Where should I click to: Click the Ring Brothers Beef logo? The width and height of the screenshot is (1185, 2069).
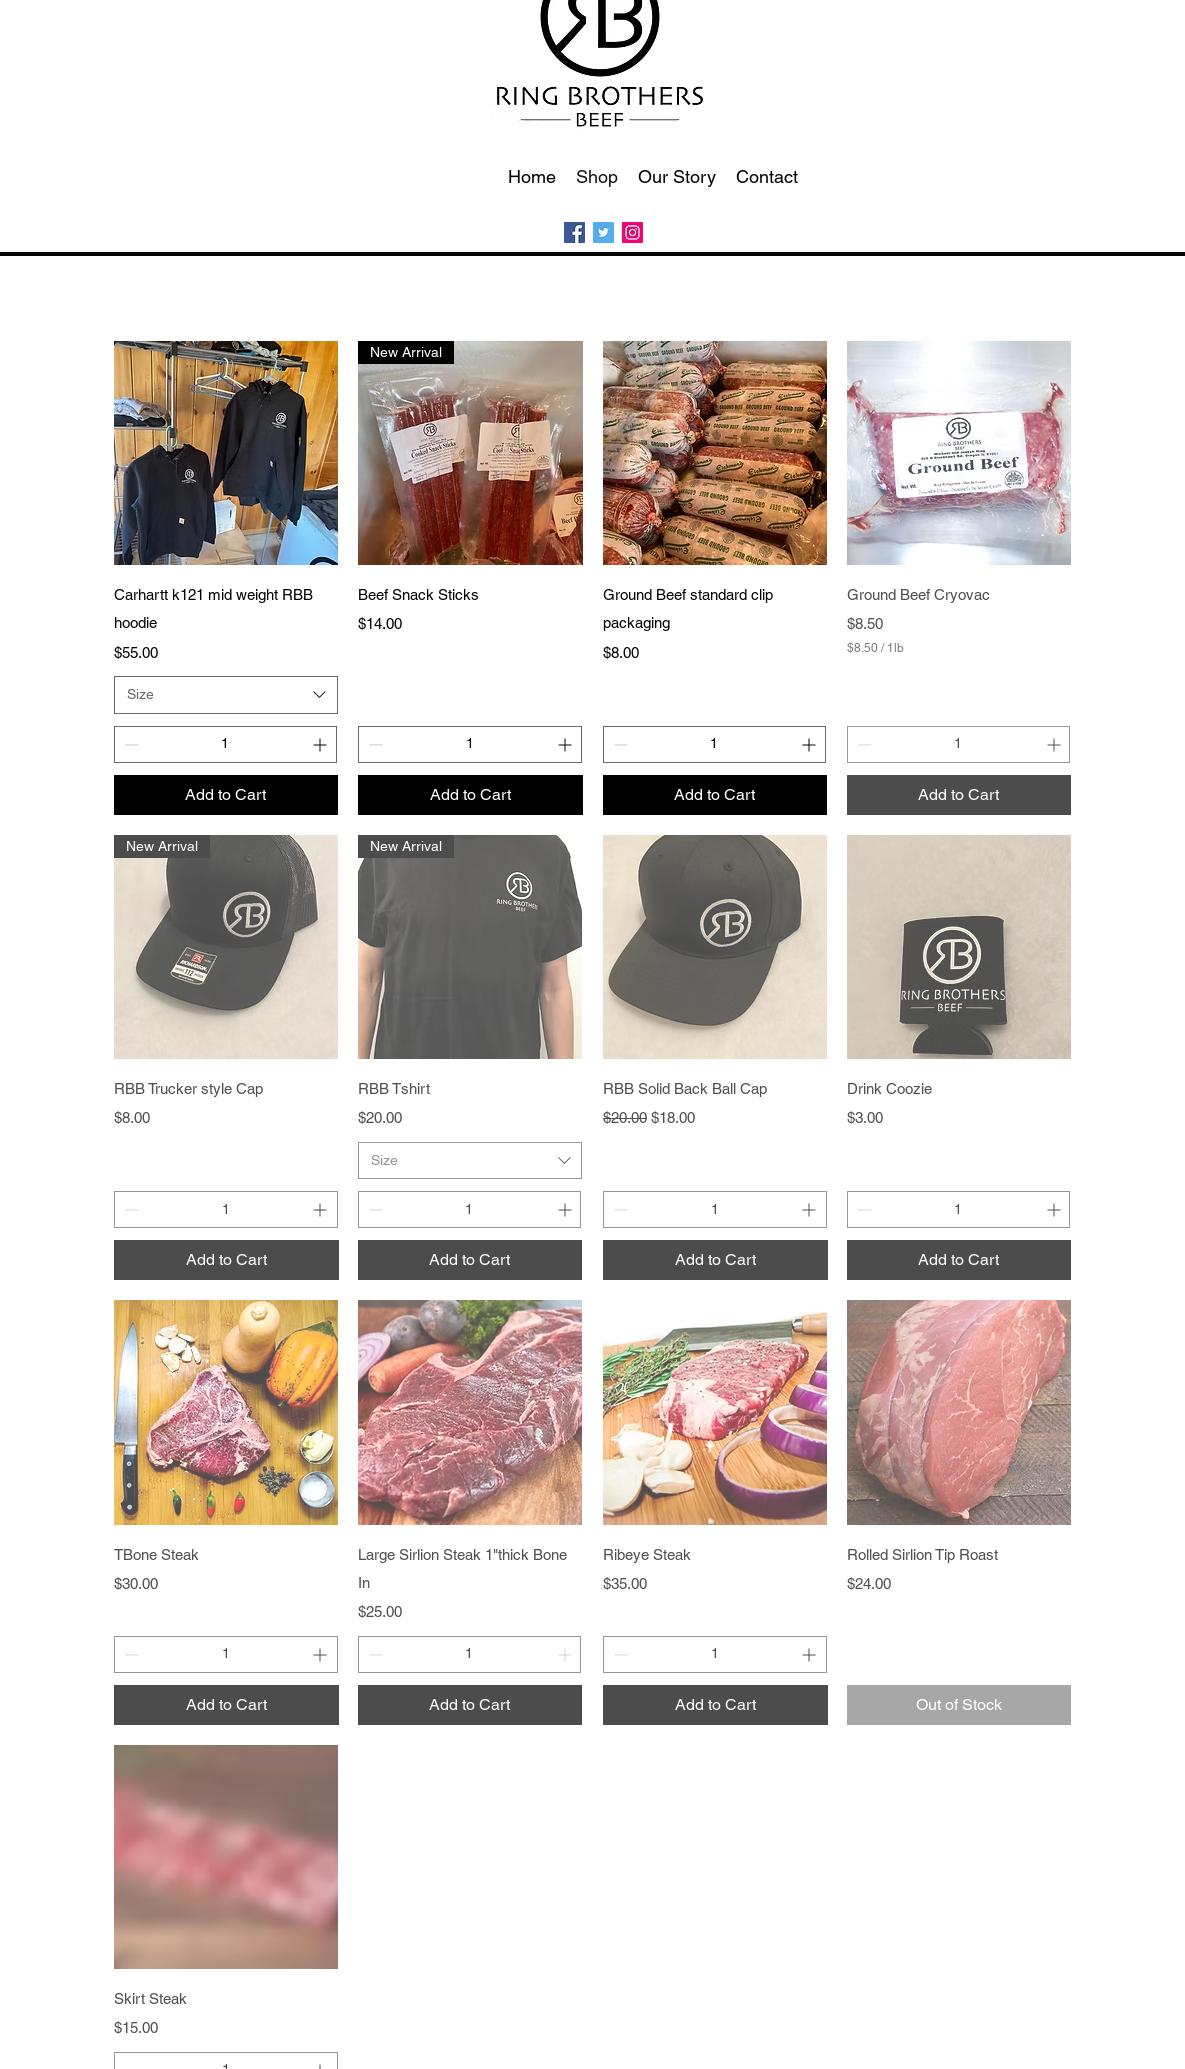pos(599,64)
